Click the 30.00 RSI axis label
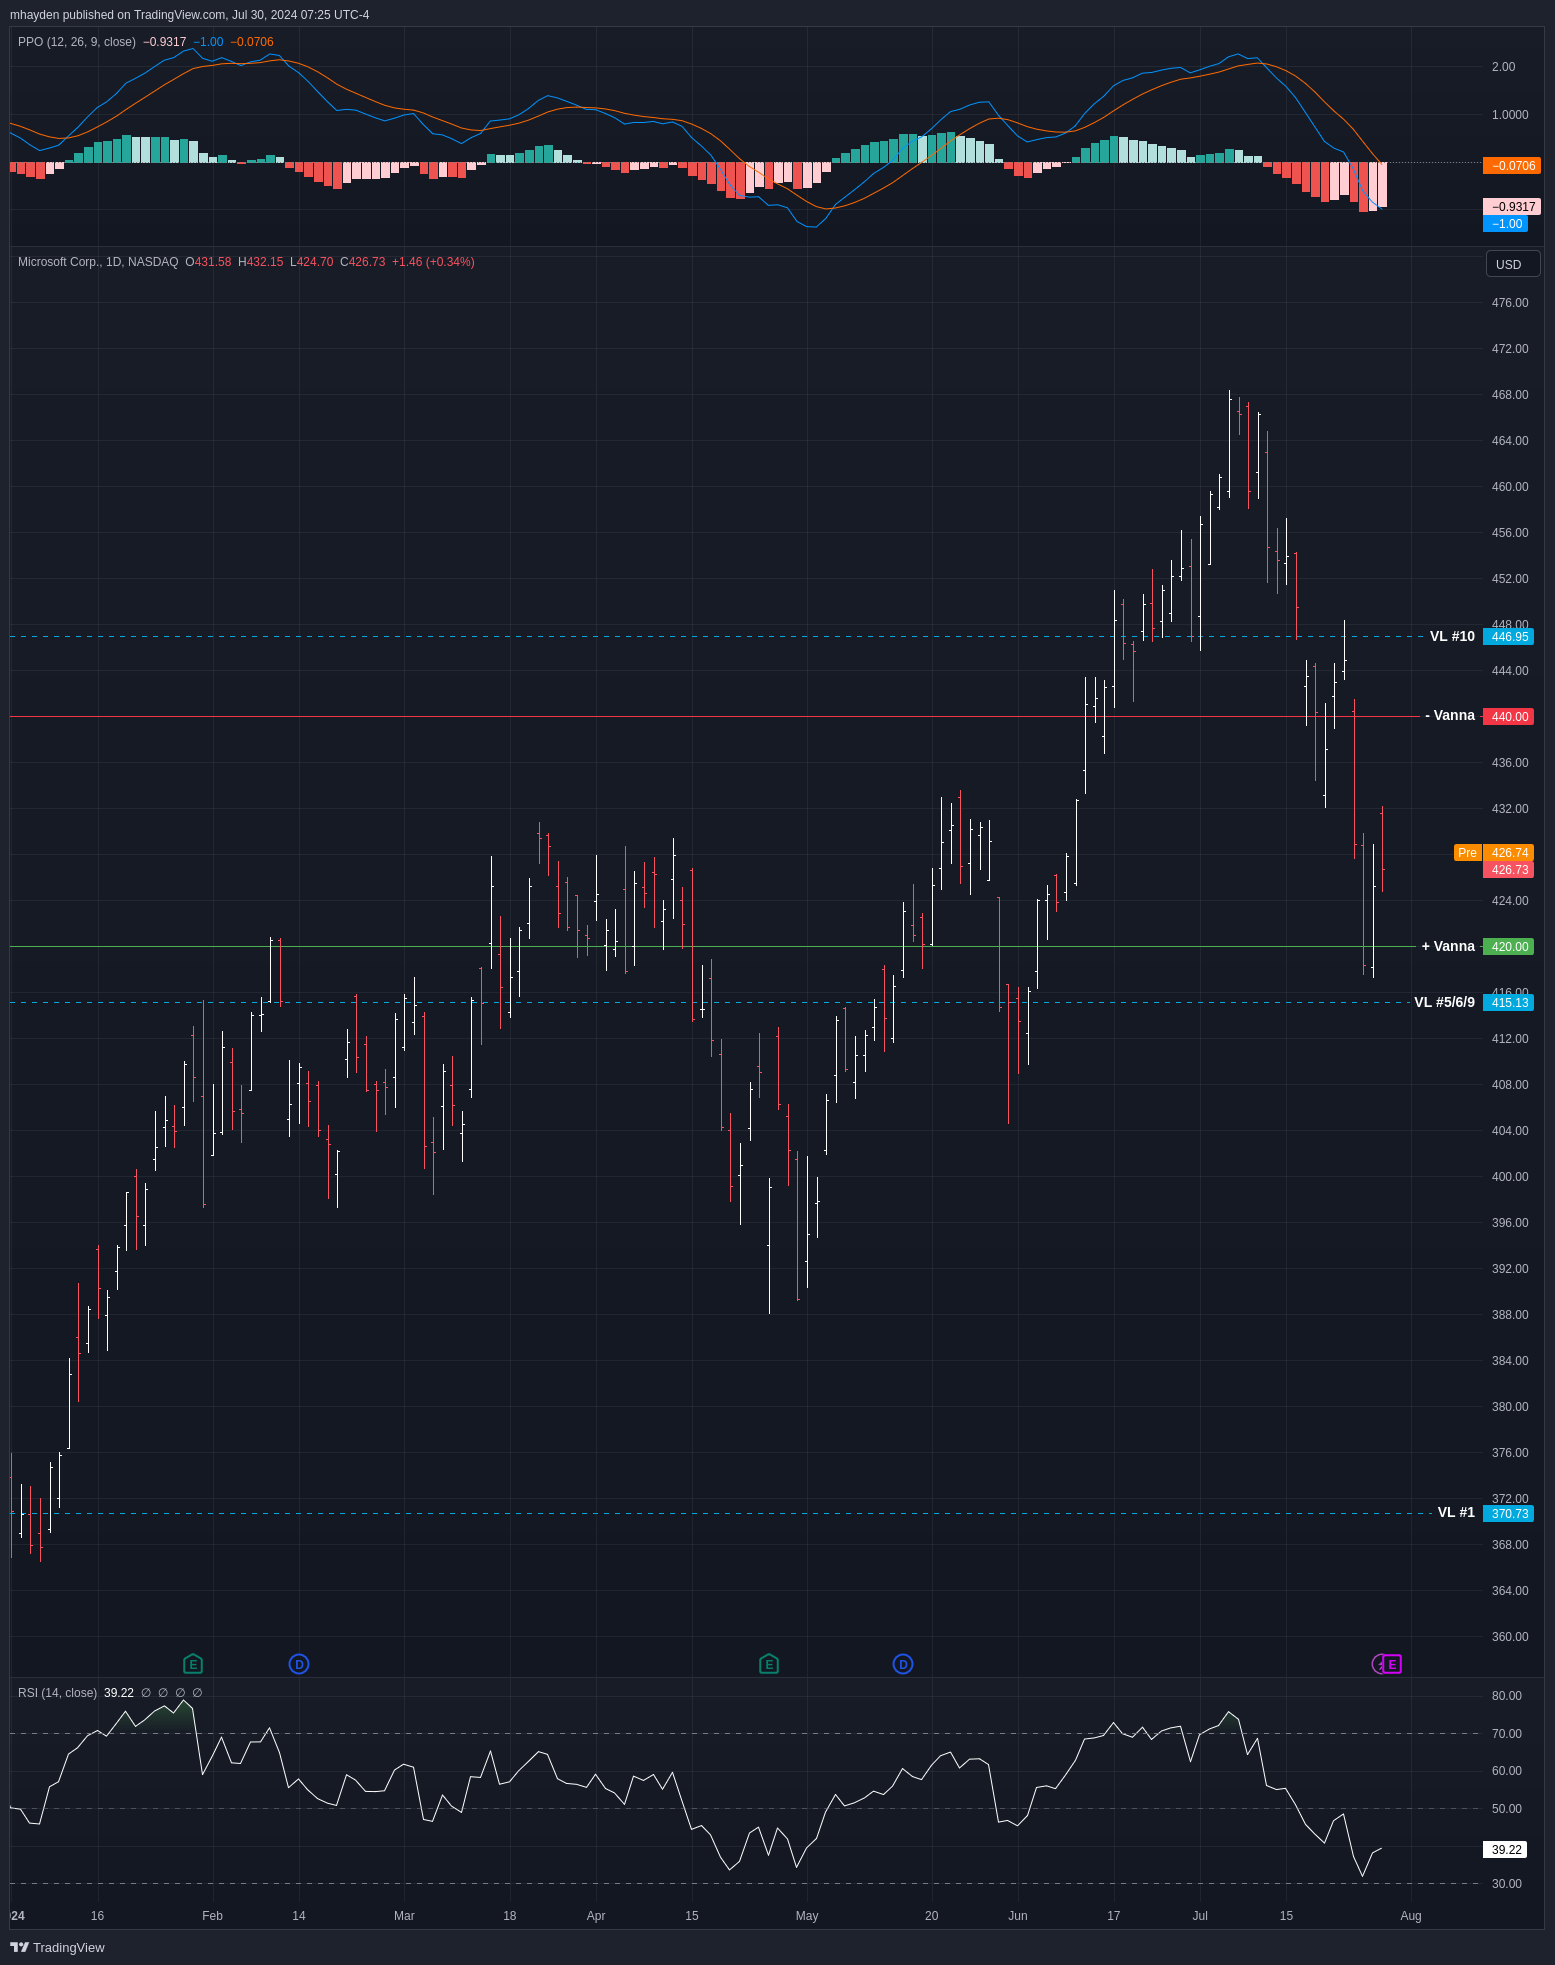The width and height of the screenshot is (1555, 1965). click(1507, 1884)
